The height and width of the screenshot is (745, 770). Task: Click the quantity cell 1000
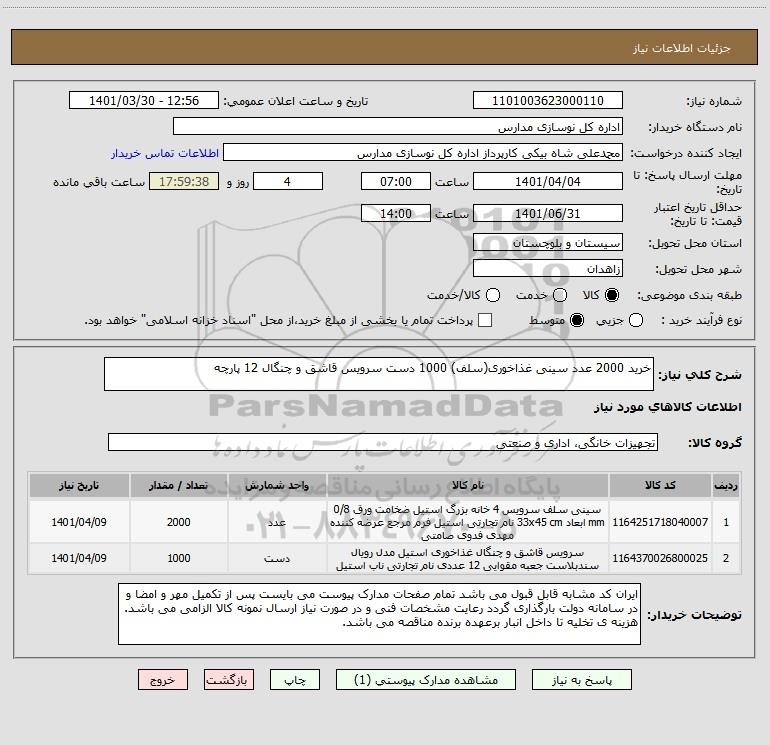click(x=178, y=558)
